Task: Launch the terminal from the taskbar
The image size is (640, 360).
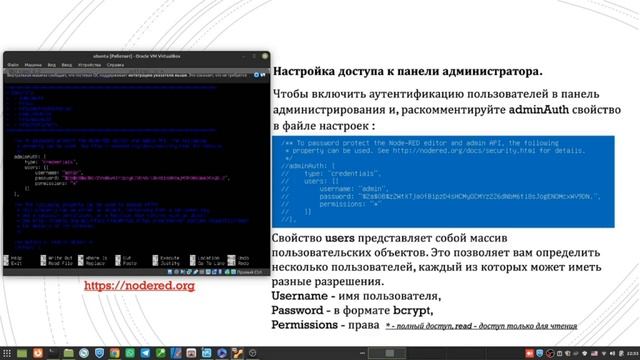Action: [x=53, y=353]
